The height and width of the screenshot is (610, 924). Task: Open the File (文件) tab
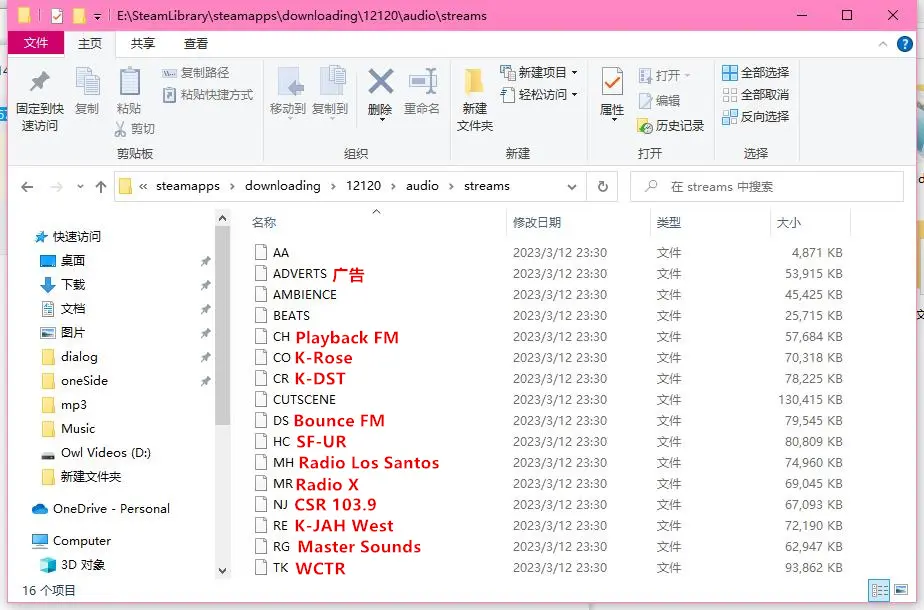[36, 43]
